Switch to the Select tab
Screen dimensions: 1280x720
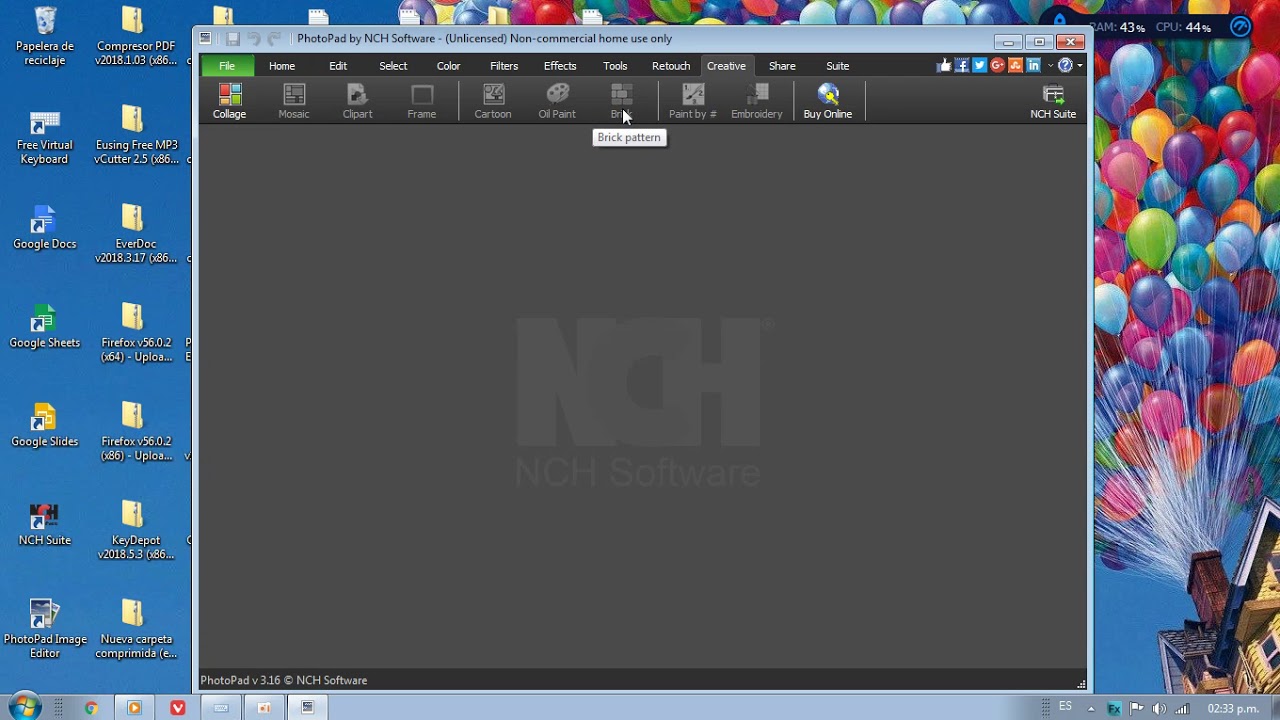[393, 66]
